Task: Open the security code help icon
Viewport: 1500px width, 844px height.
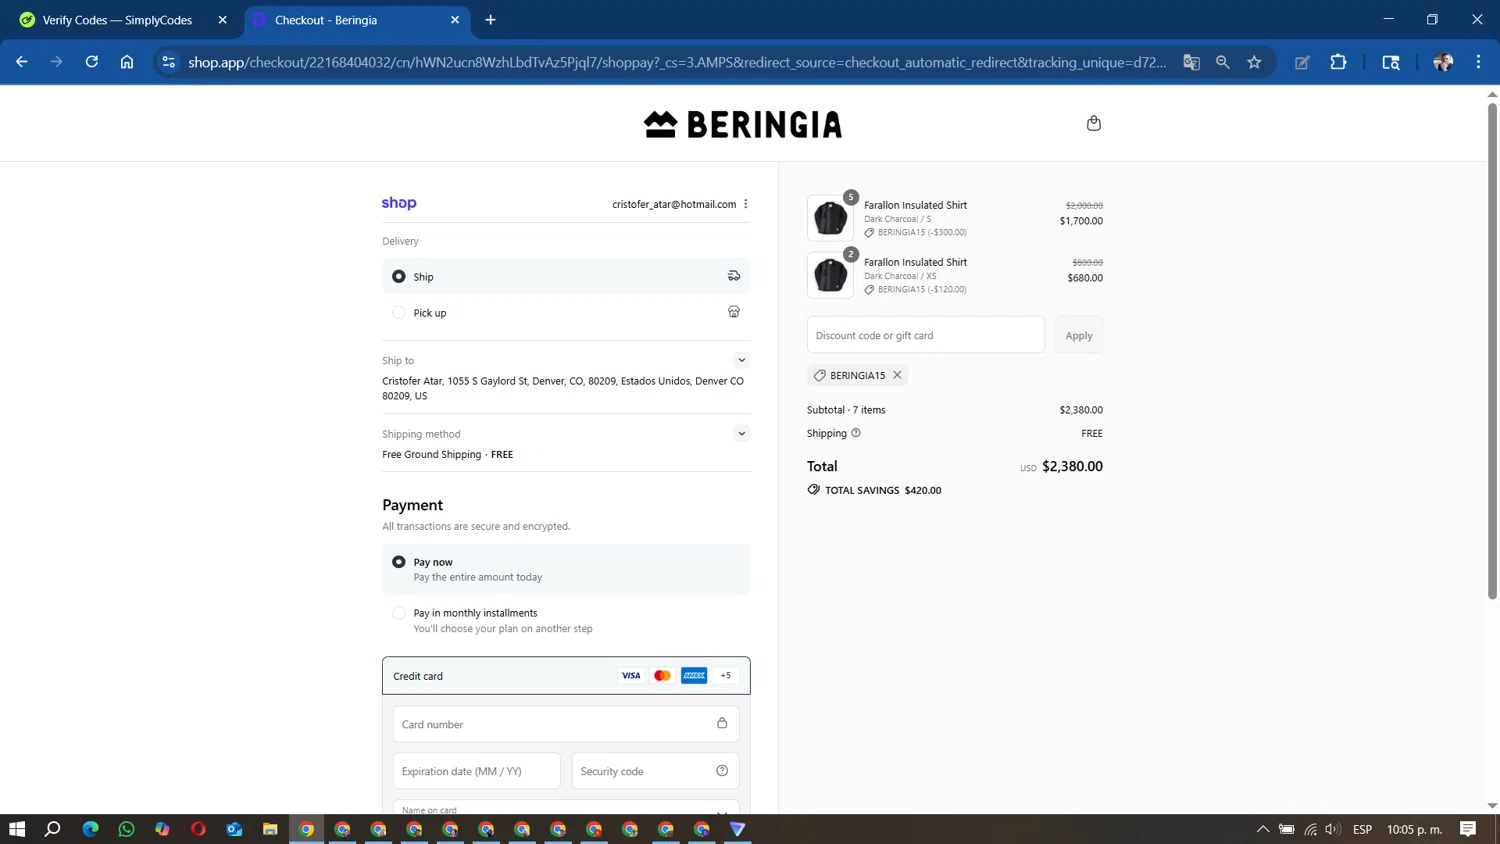Action: coord(722,771)
